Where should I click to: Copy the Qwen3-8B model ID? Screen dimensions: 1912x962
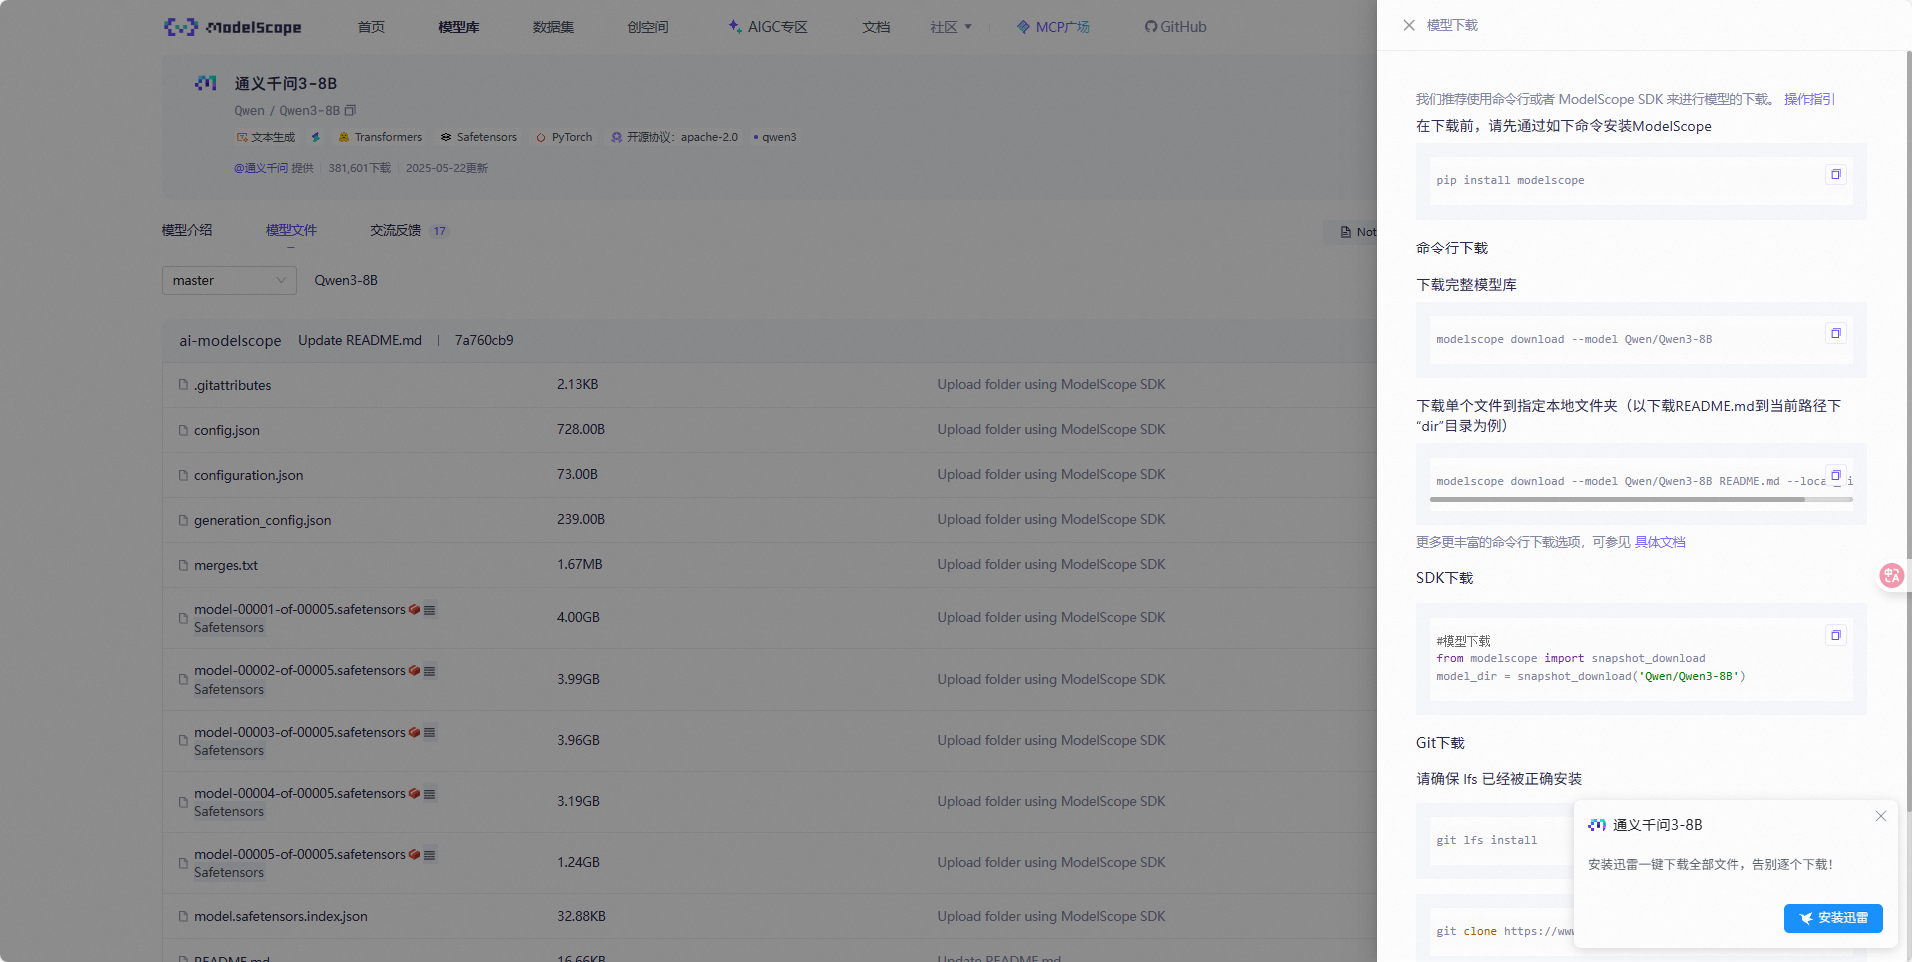[350, 110]
